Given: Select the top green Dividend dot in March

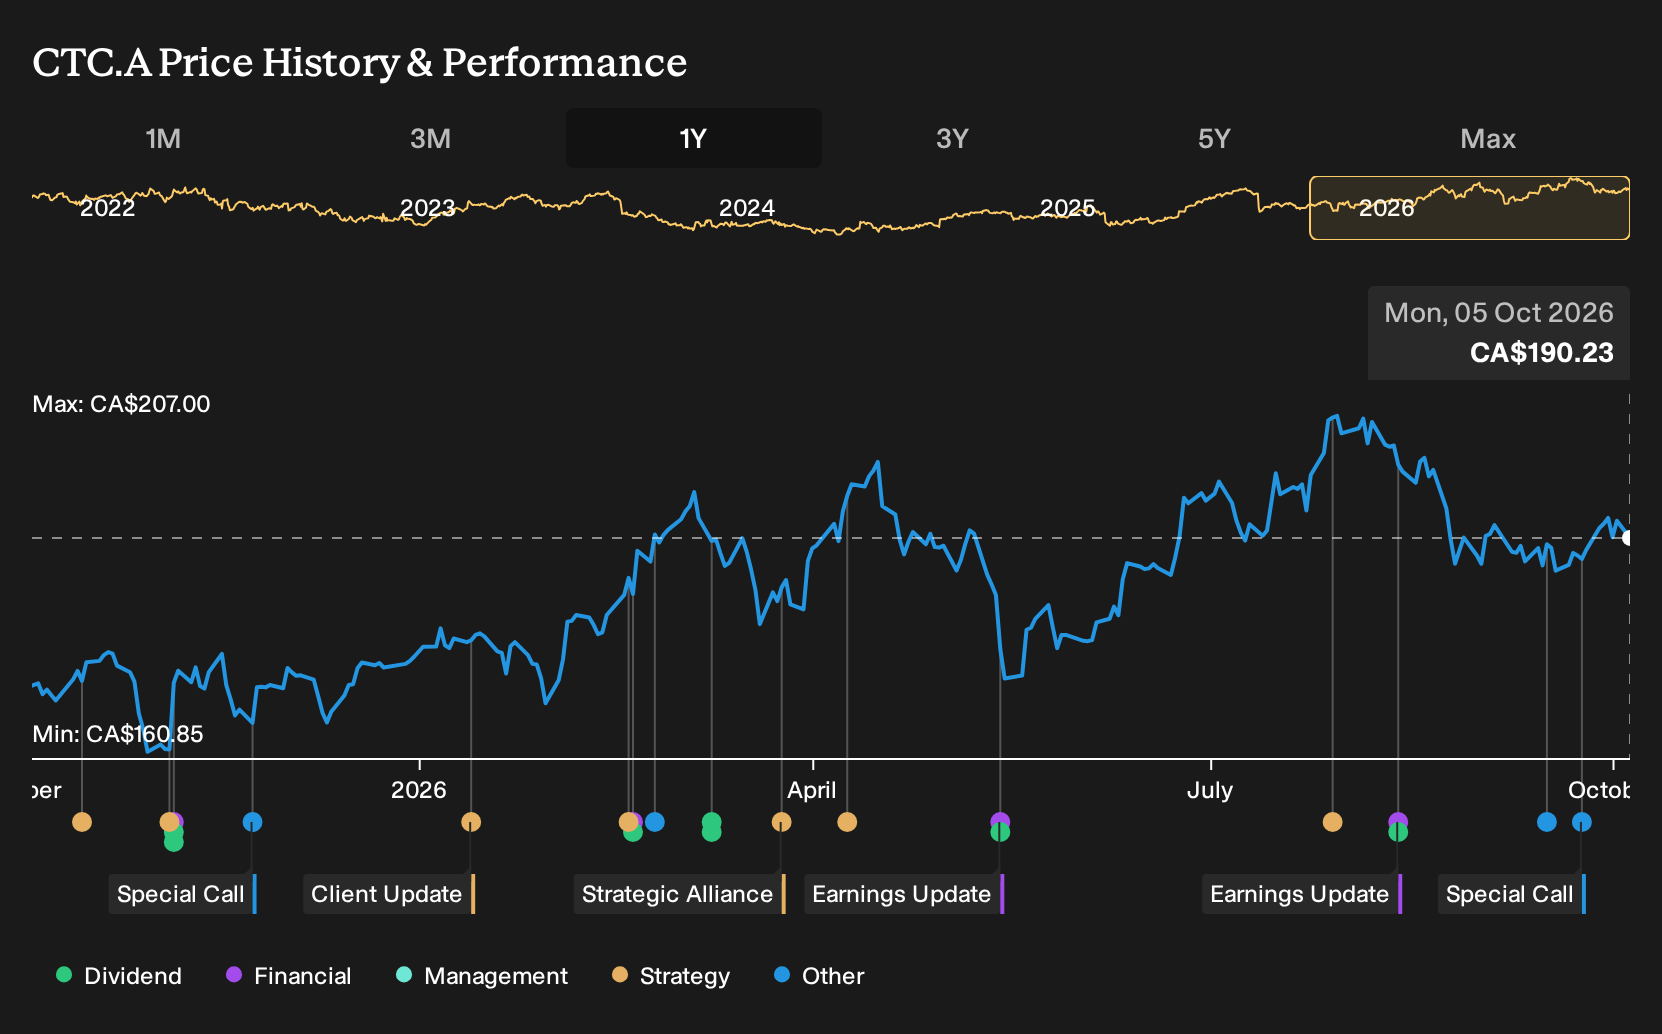Looking at the screenshot, I should click(711, 822).
